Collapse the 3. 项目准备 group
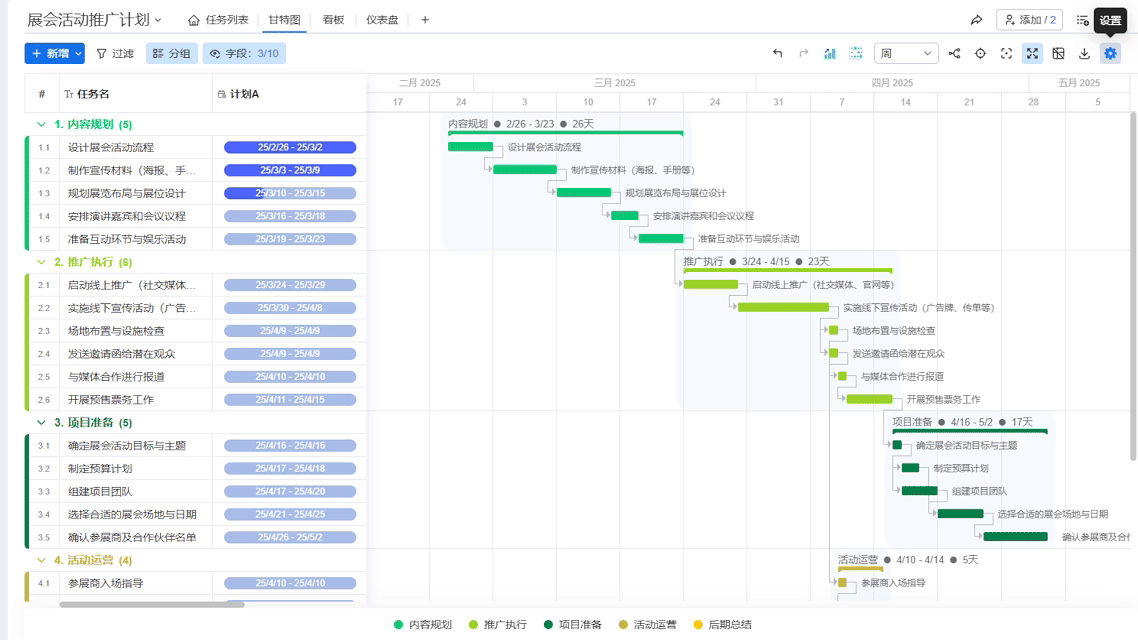 (41, 423)
